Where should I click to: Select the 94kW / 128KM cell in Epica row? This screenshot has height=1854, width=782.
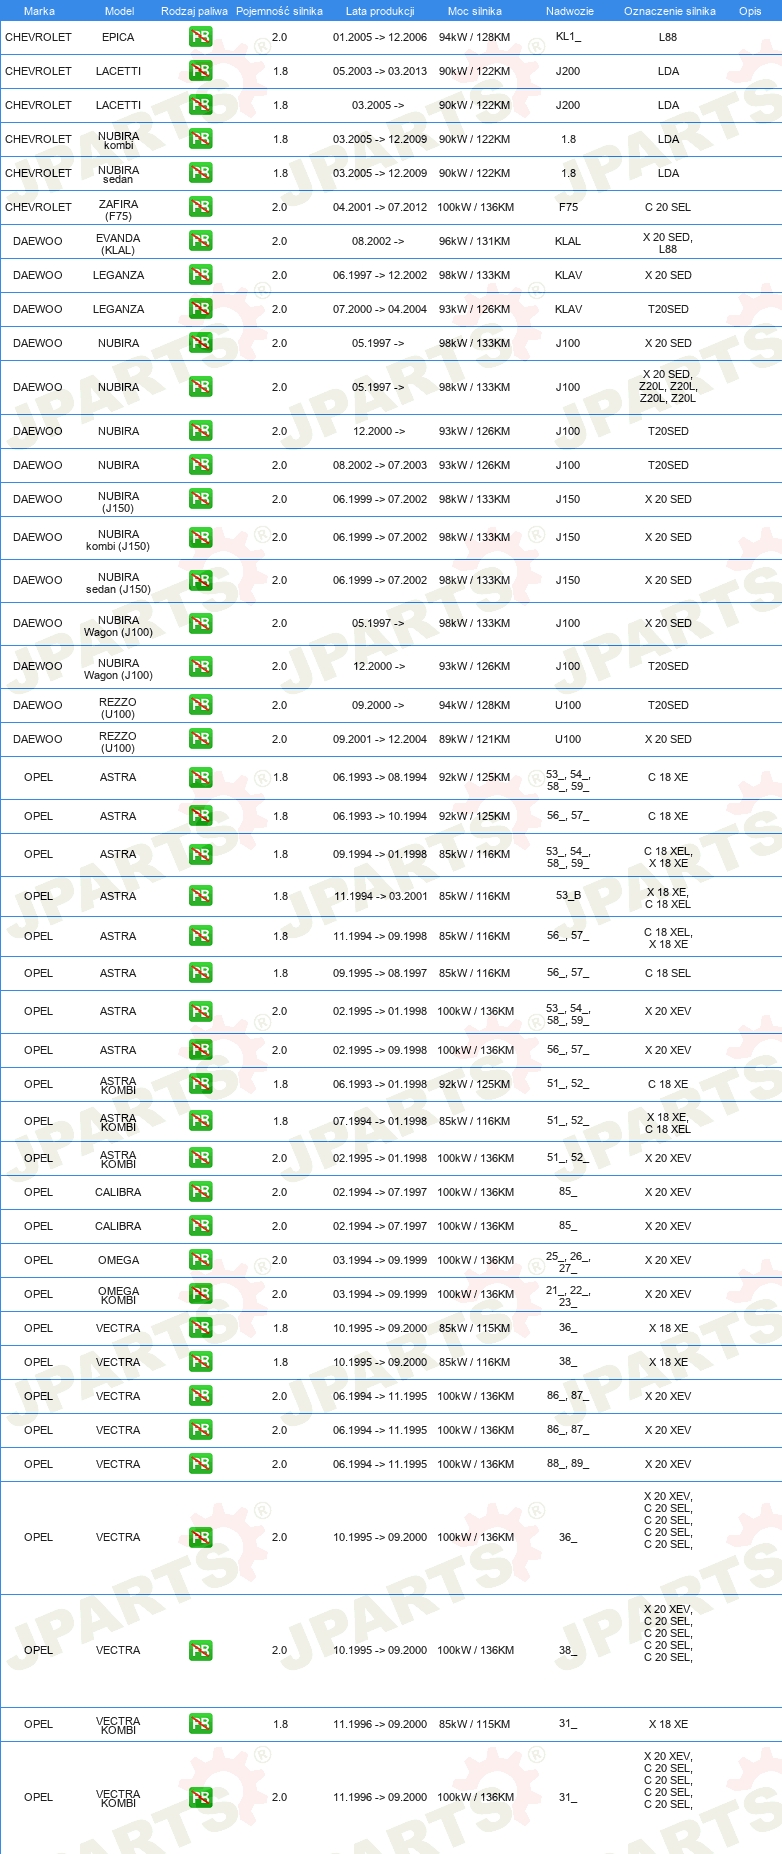(x=474, y=37)
